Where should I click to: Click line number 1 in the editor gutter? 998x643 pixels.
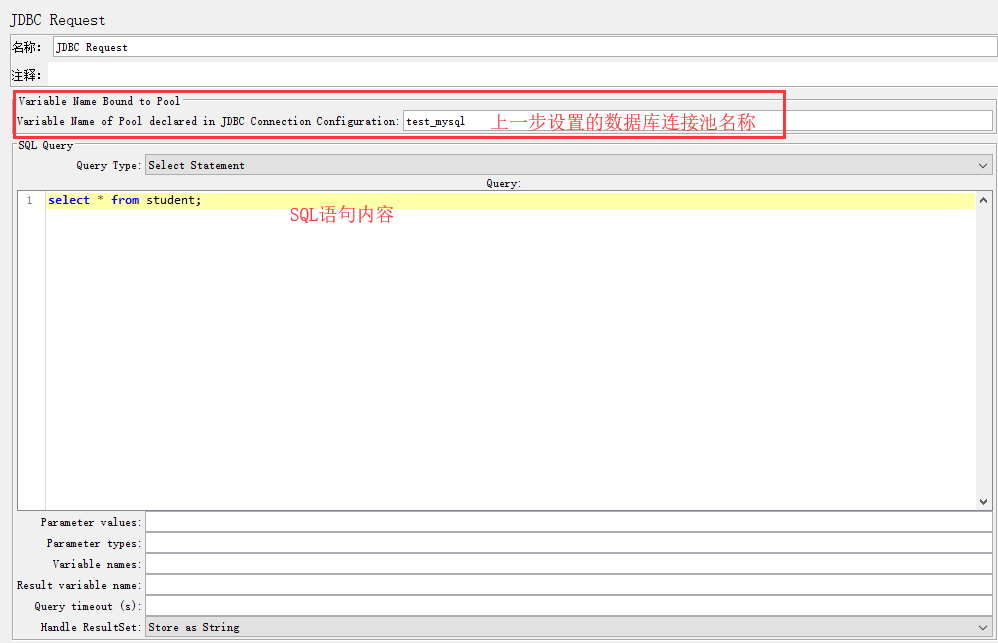coord(29,200)
